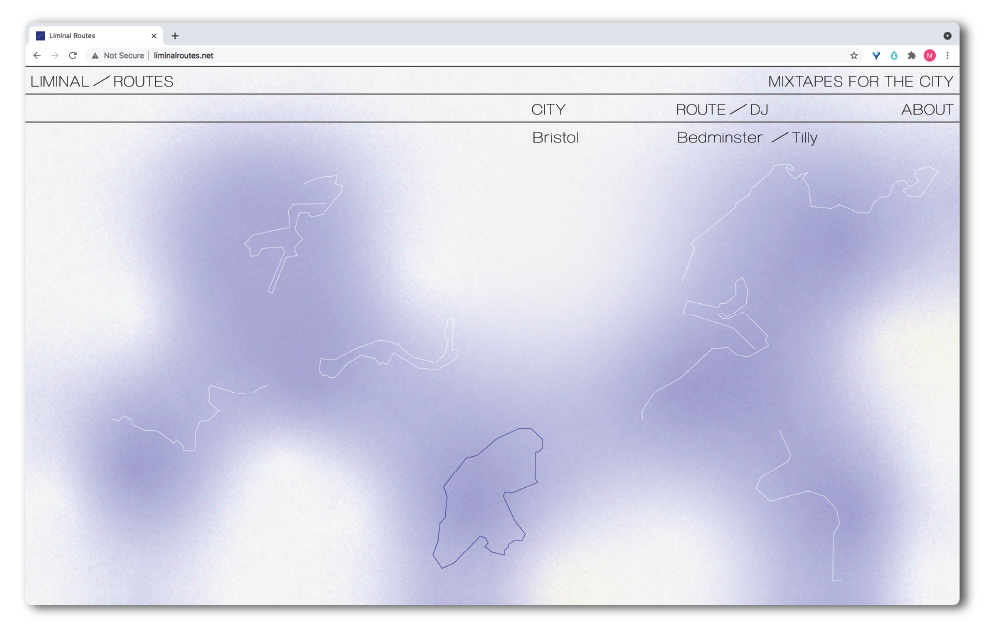985x629 pixels.
Task: Open the Chrome three-dot menu
Action: coord(947,56)
